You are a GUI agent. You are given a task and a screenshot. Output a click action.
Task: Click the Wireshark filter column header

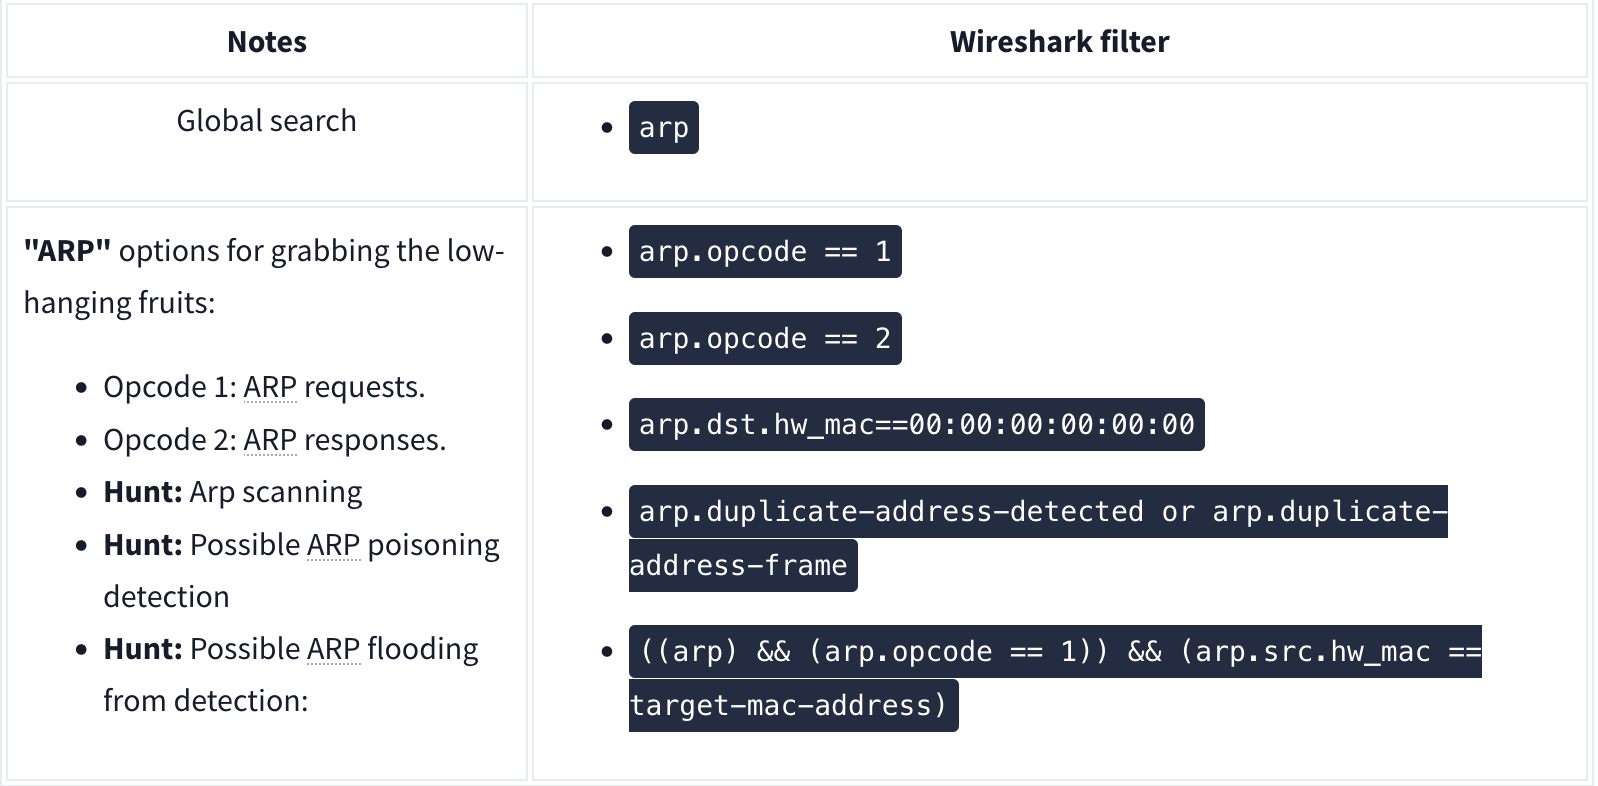tap(1059, 42)
